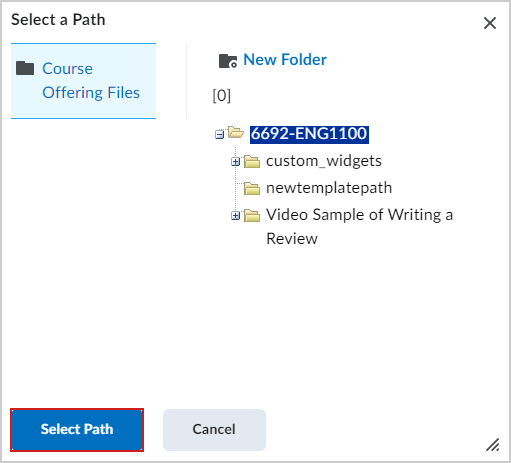Select the 6692-ENG1100 root folder label
The image size is (511, 463).
[309, 134]
